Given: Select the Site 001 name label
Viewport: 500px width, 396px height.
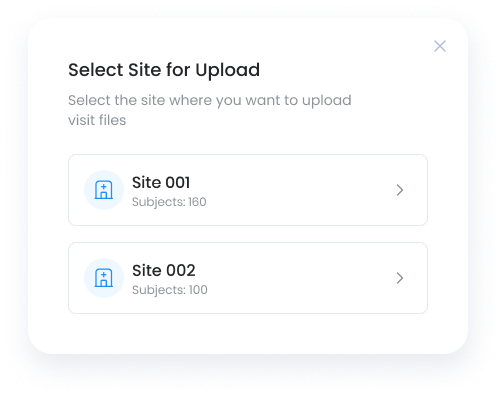Looking at the screenshot, I should point(161,182).
